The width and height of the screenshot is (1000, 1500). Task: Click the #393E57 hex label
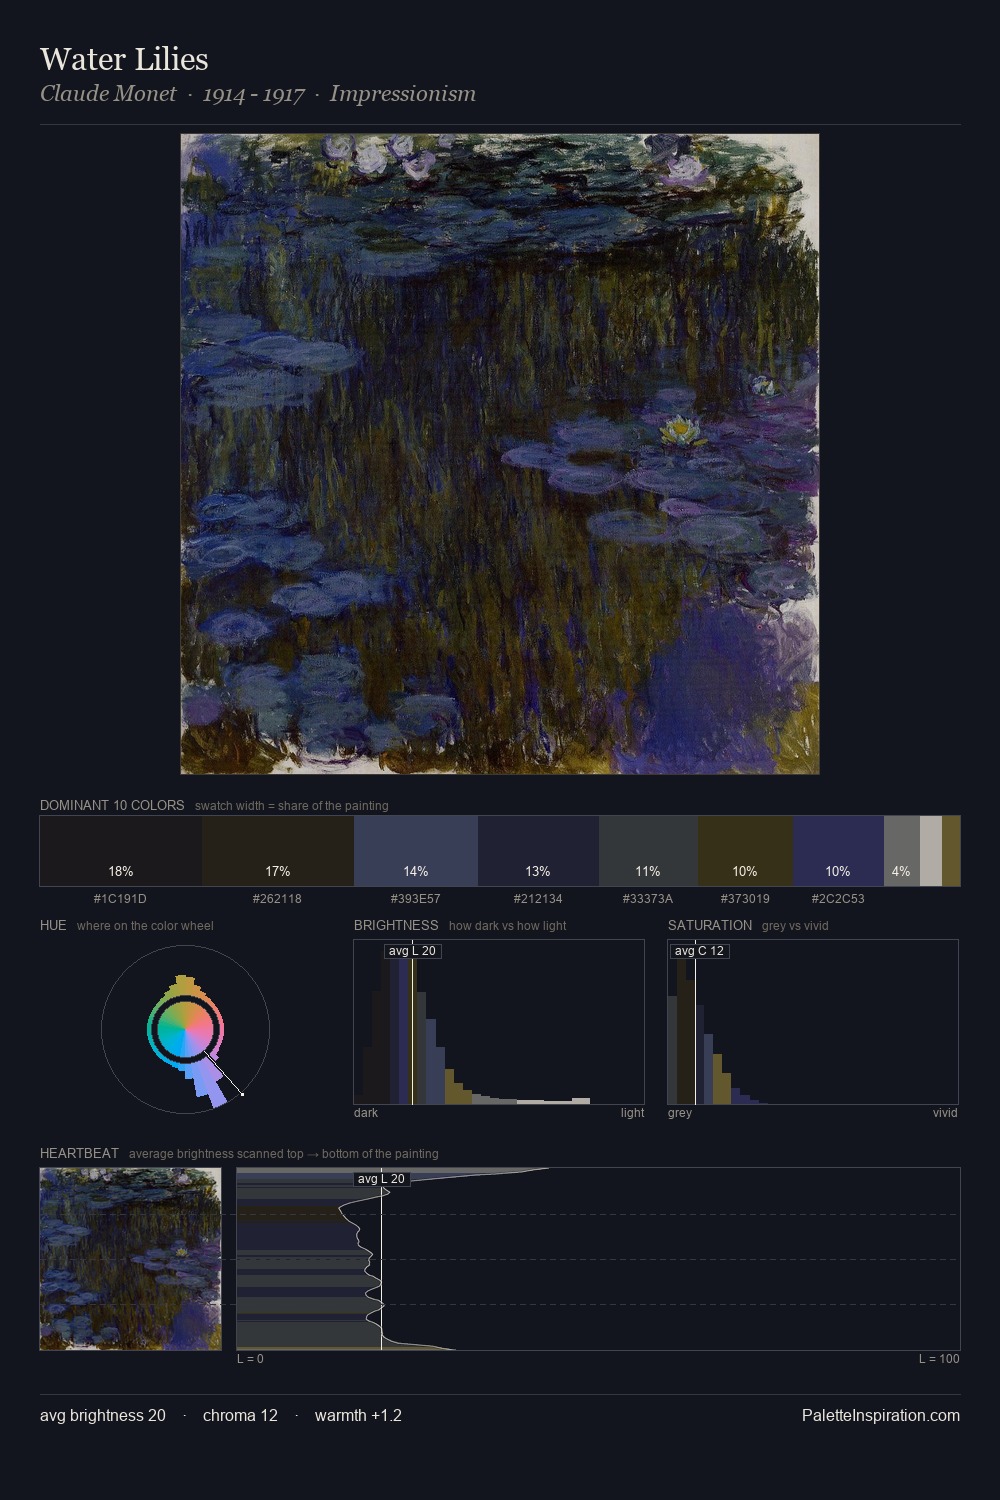[415, 899]
